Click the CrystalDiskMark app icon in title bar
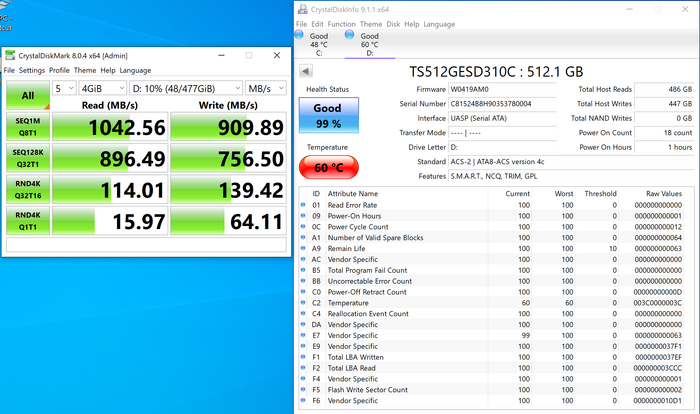This screenshot has height=414, width=700. (x=10, y=55)
